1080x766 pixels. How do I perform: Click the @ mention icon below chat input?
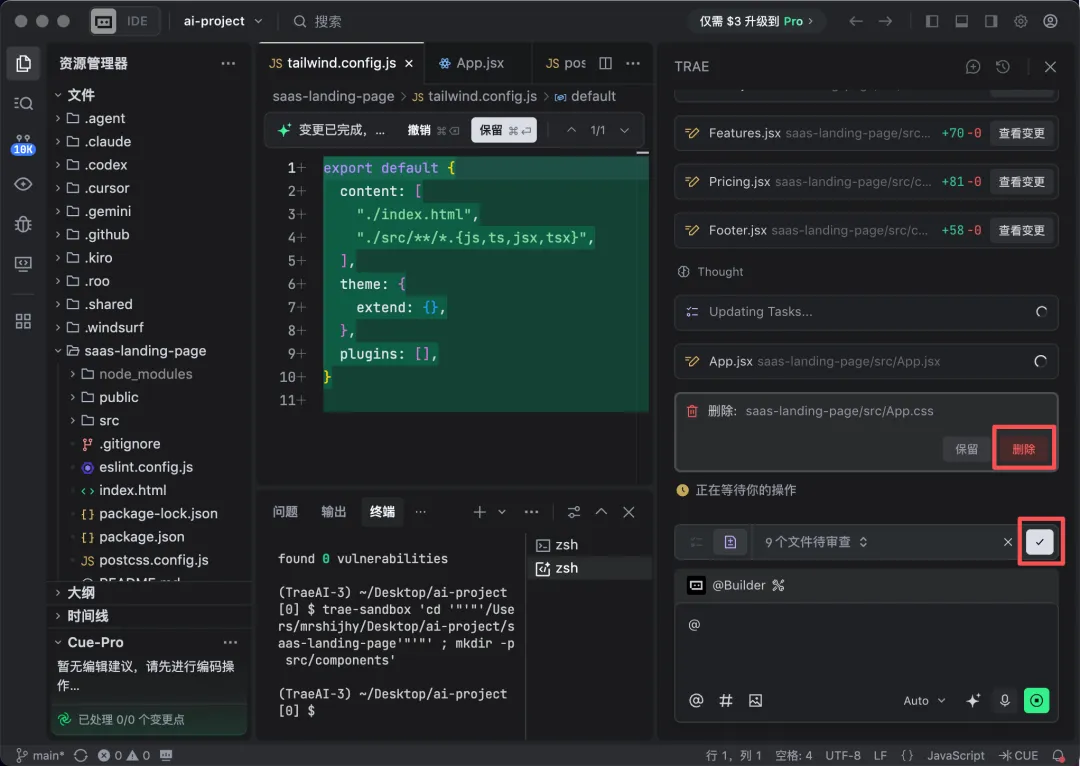tap(696, 701)
